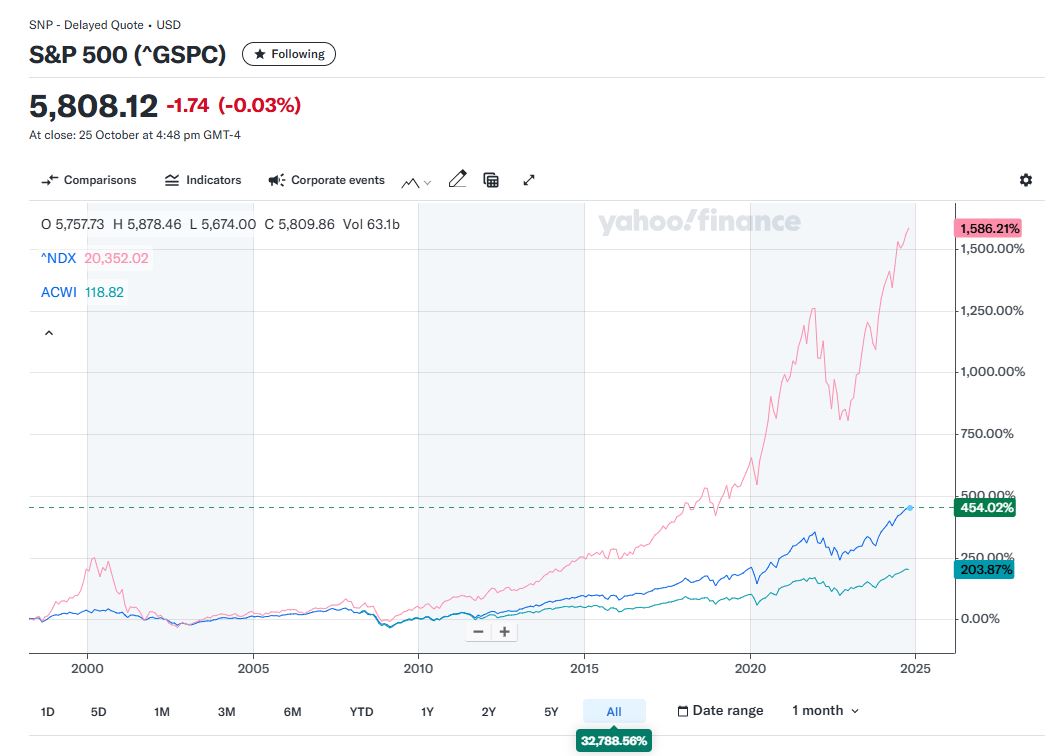Click the ^NDX comparison label
The image size is (1056, 756).
point(58,258)
